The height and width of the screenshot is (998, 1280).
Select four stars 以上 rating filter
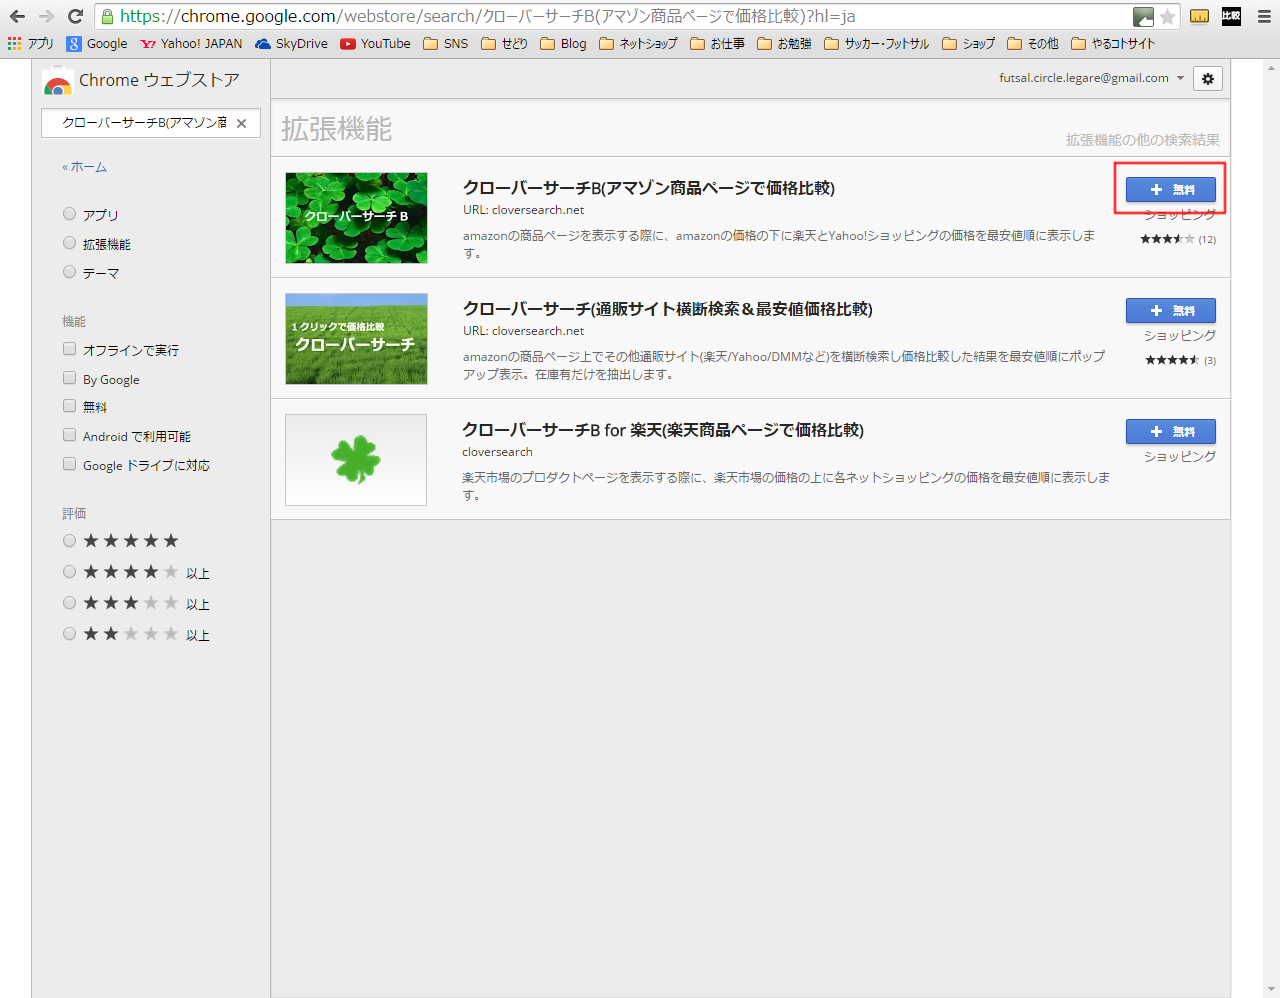[x=69, y=572]
